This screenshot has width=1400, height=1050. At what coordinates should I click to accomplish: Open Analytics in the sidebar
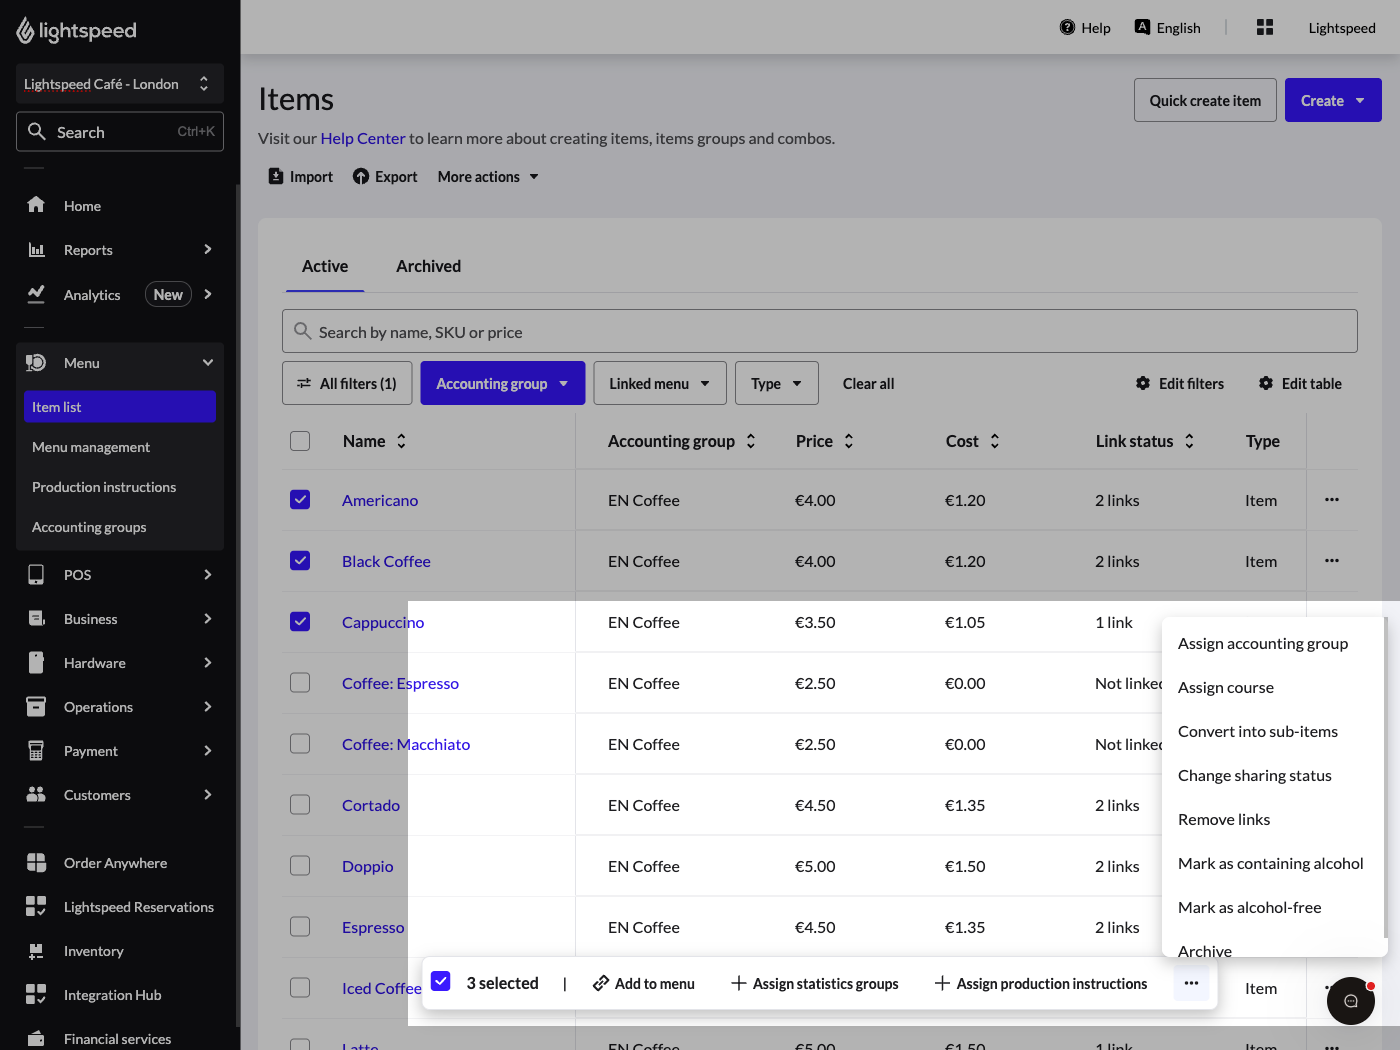click(92, 294)
